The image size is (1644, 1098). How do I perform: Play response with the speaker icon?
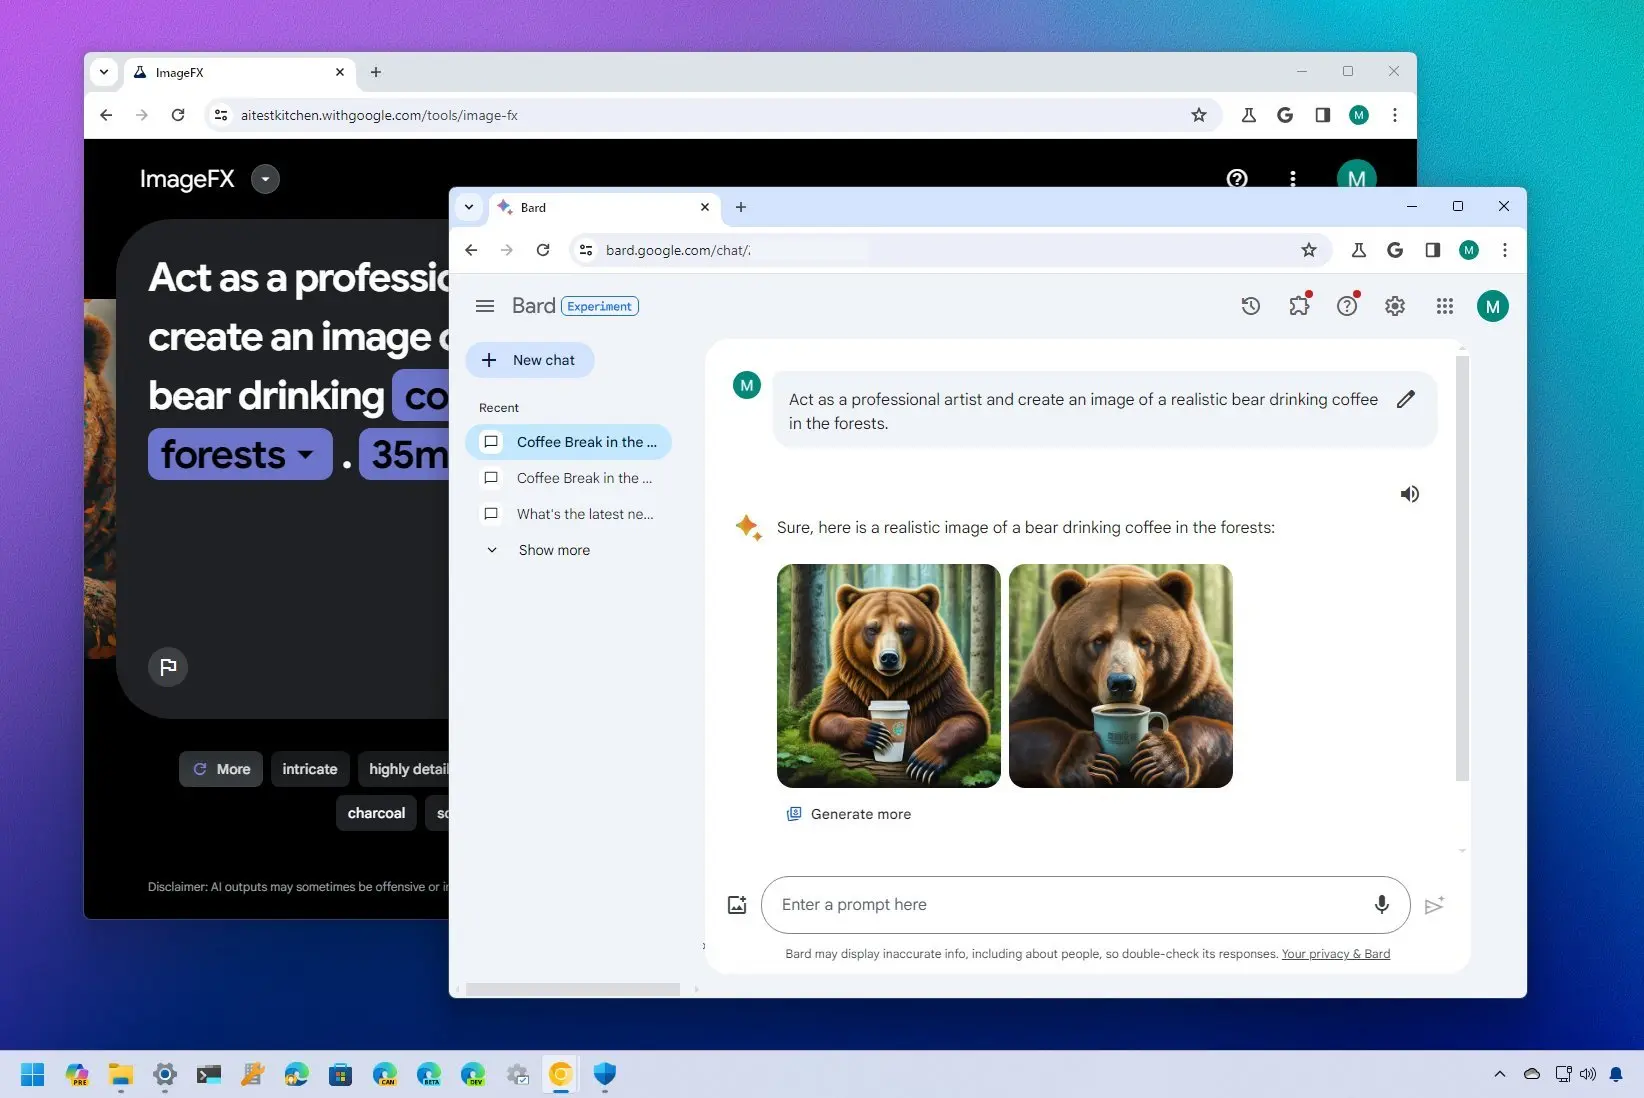click(x=1409, y=494)
